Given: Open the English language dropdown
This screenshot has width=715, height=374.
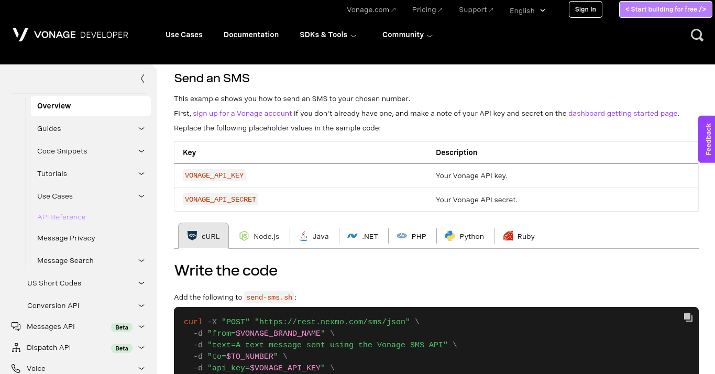Looking at the screenshot, I should point(527,10).
